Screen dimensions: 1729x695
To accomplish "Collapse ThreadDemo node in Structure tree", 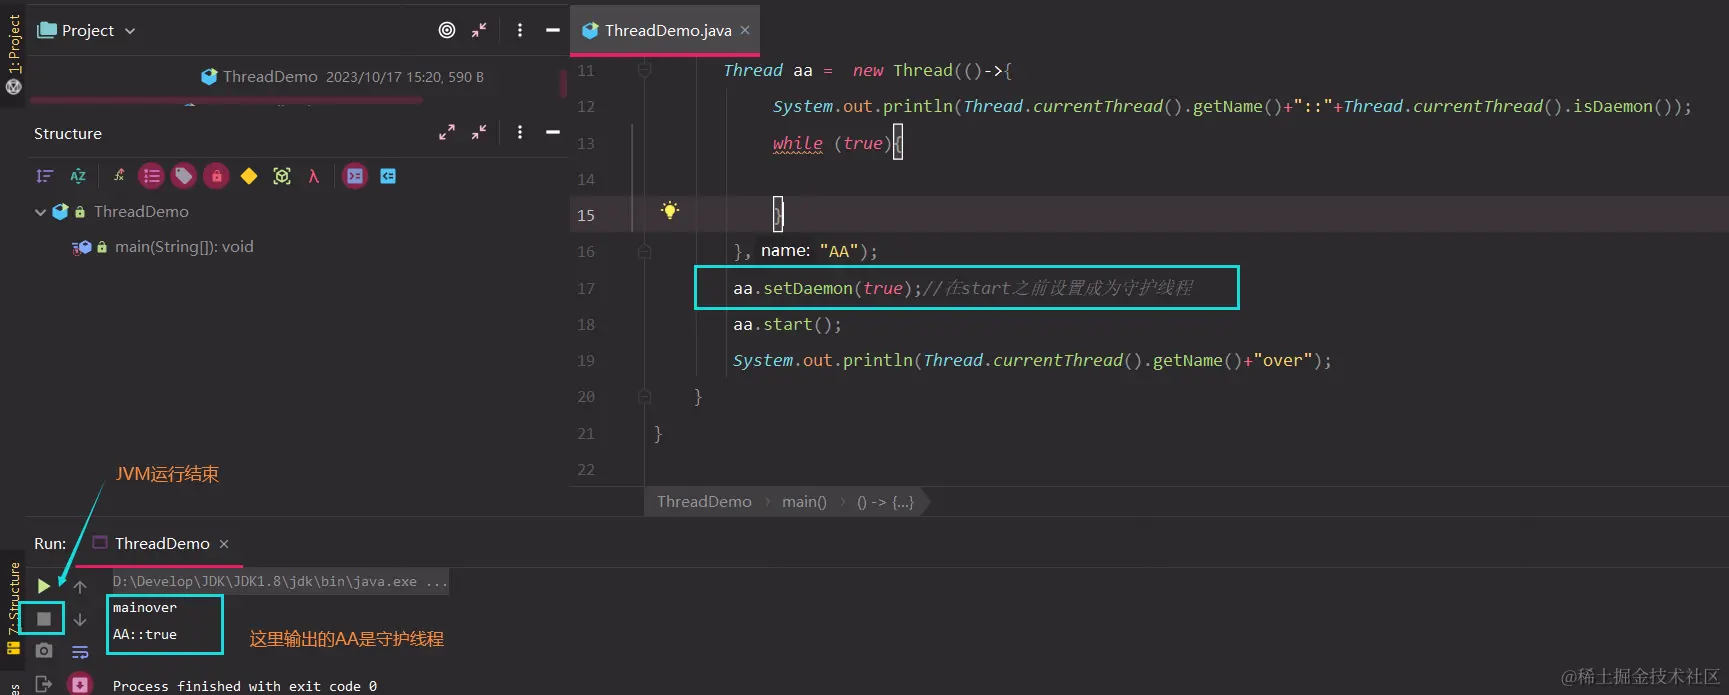I will (40, 212).
